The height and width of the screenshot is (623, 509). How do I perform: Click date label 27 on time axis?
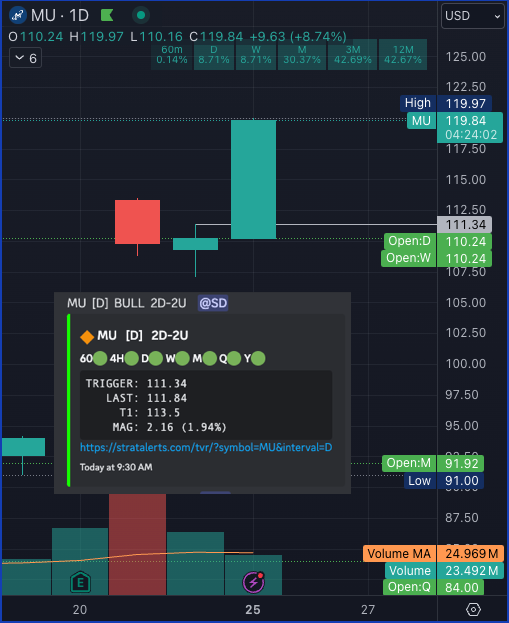(x=368, y=609)
